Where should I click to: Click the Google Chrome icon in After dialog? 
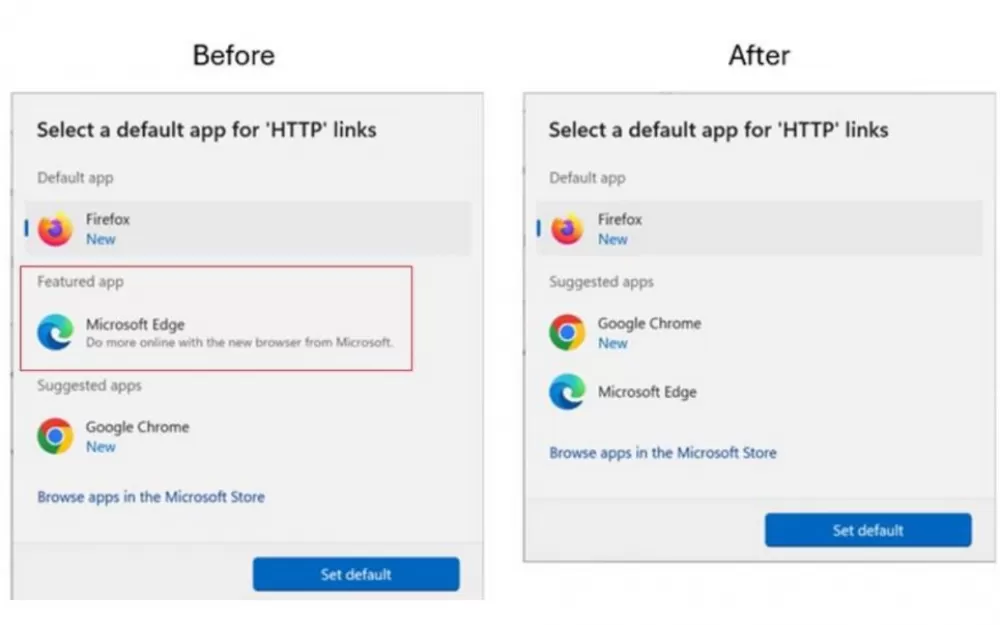point(567,332)
